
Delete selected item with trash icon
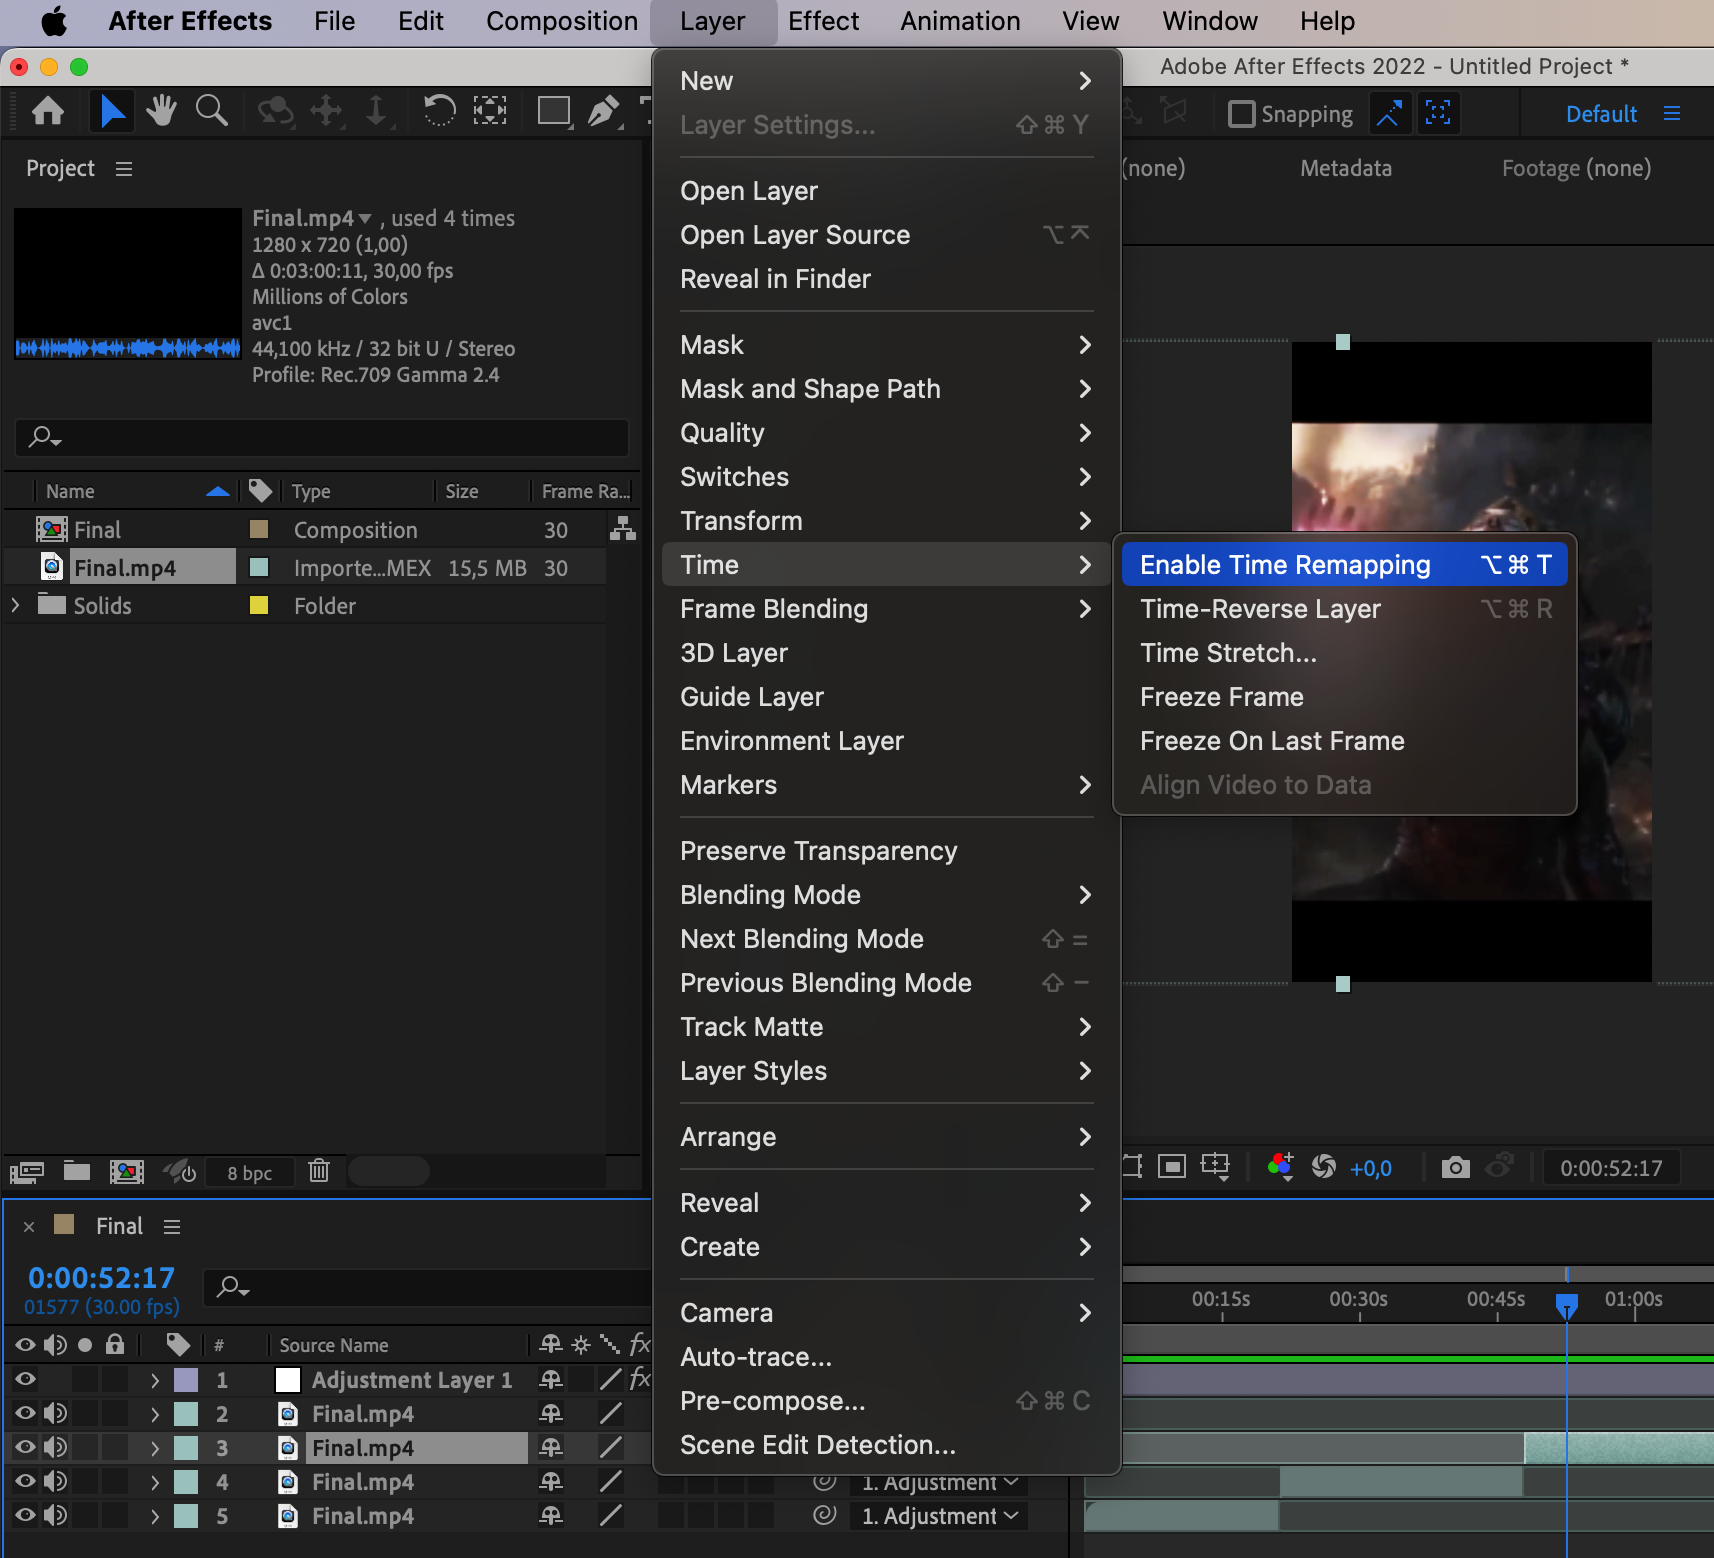[319, 1171]
